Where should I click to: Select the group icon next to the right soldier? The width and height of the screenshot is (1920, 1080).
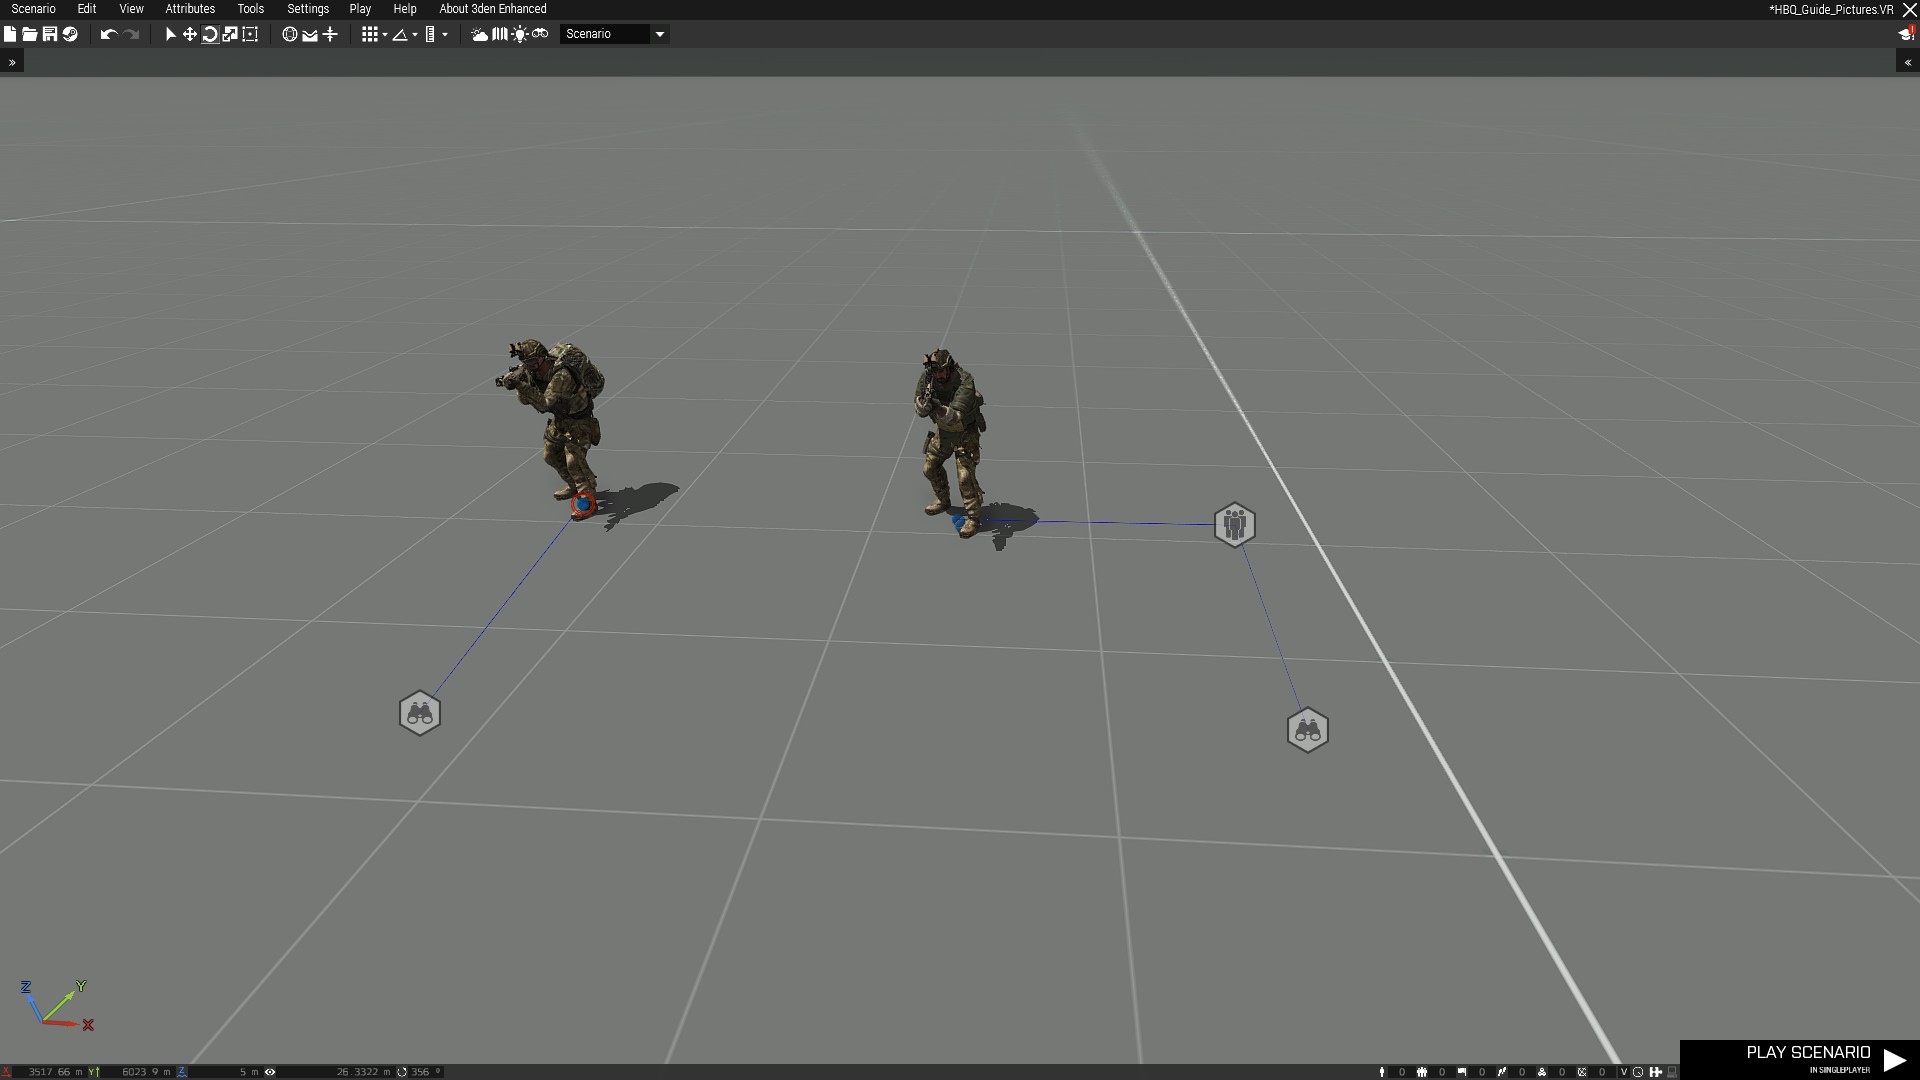pos(1234,524)
